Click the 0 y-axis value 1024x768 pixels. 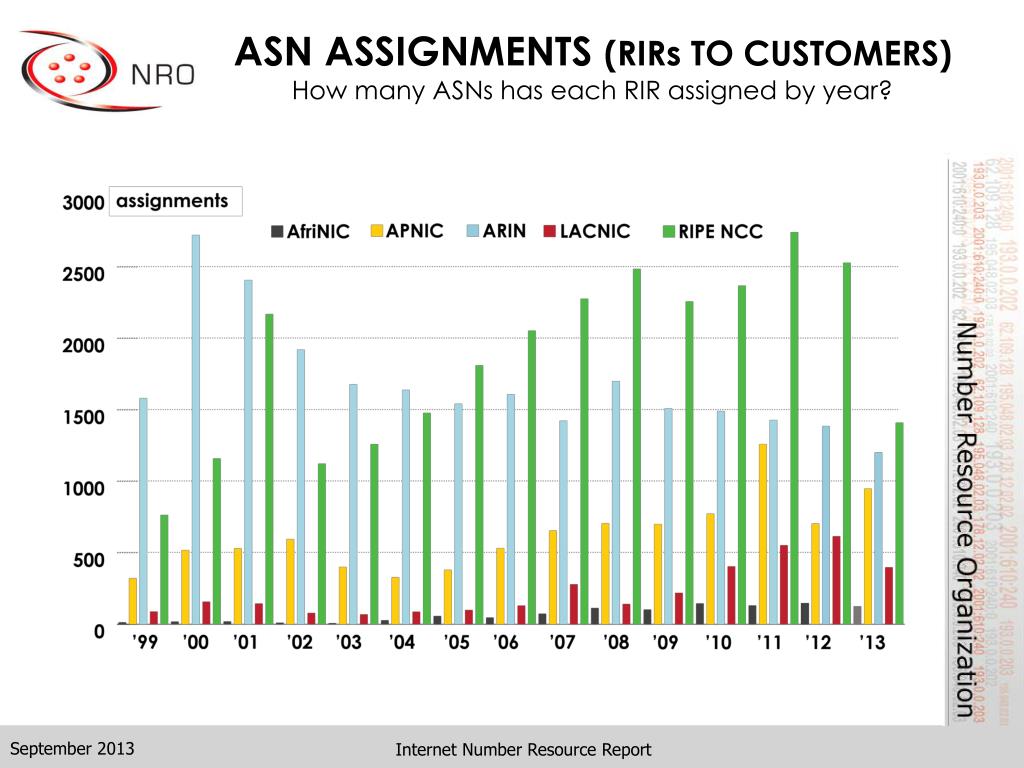coord(99,631)
